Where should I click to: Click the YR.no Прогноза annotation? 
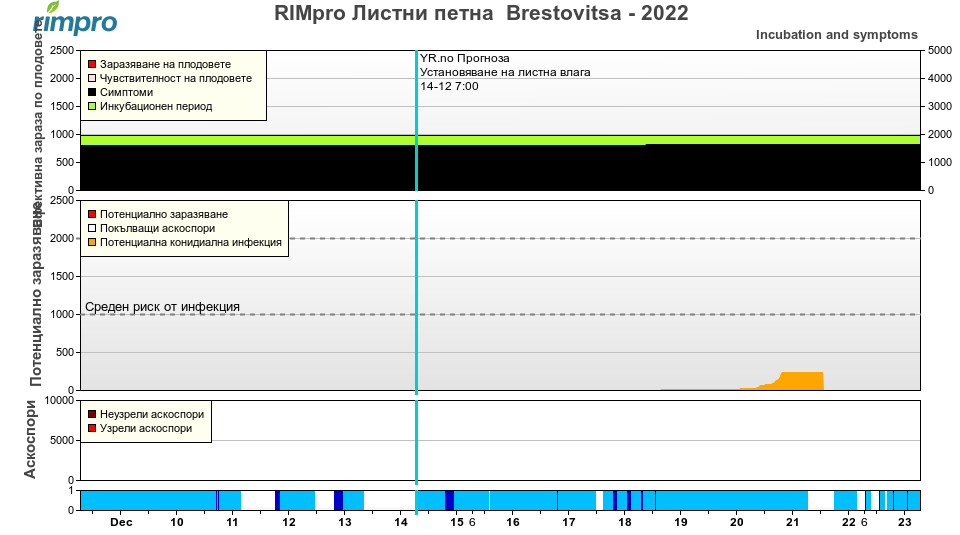click(x=464, y=59)
